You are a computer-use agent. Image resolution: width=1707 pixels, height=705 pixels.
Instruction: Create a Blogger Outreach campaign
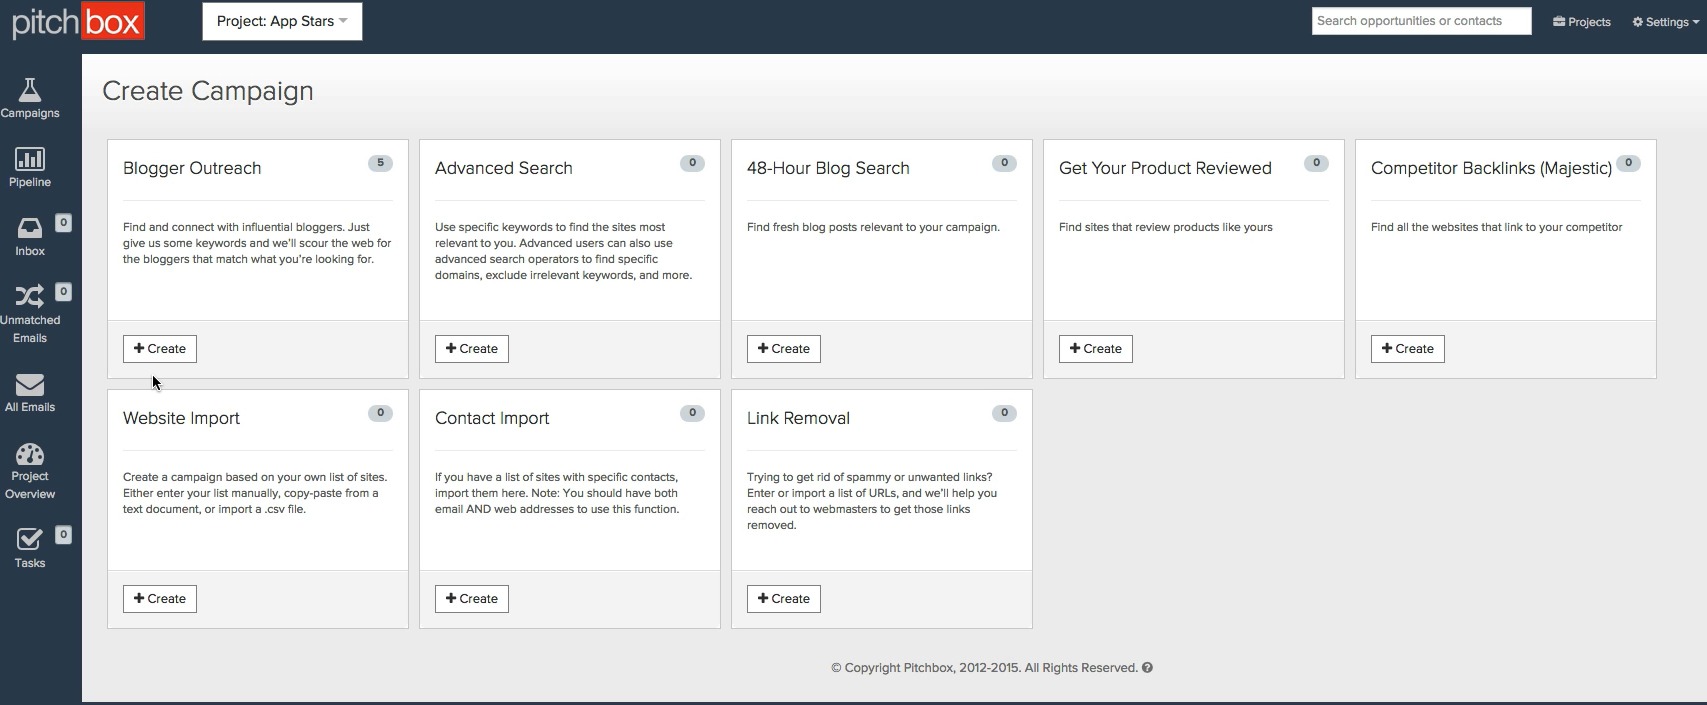[x=160, y=349]
